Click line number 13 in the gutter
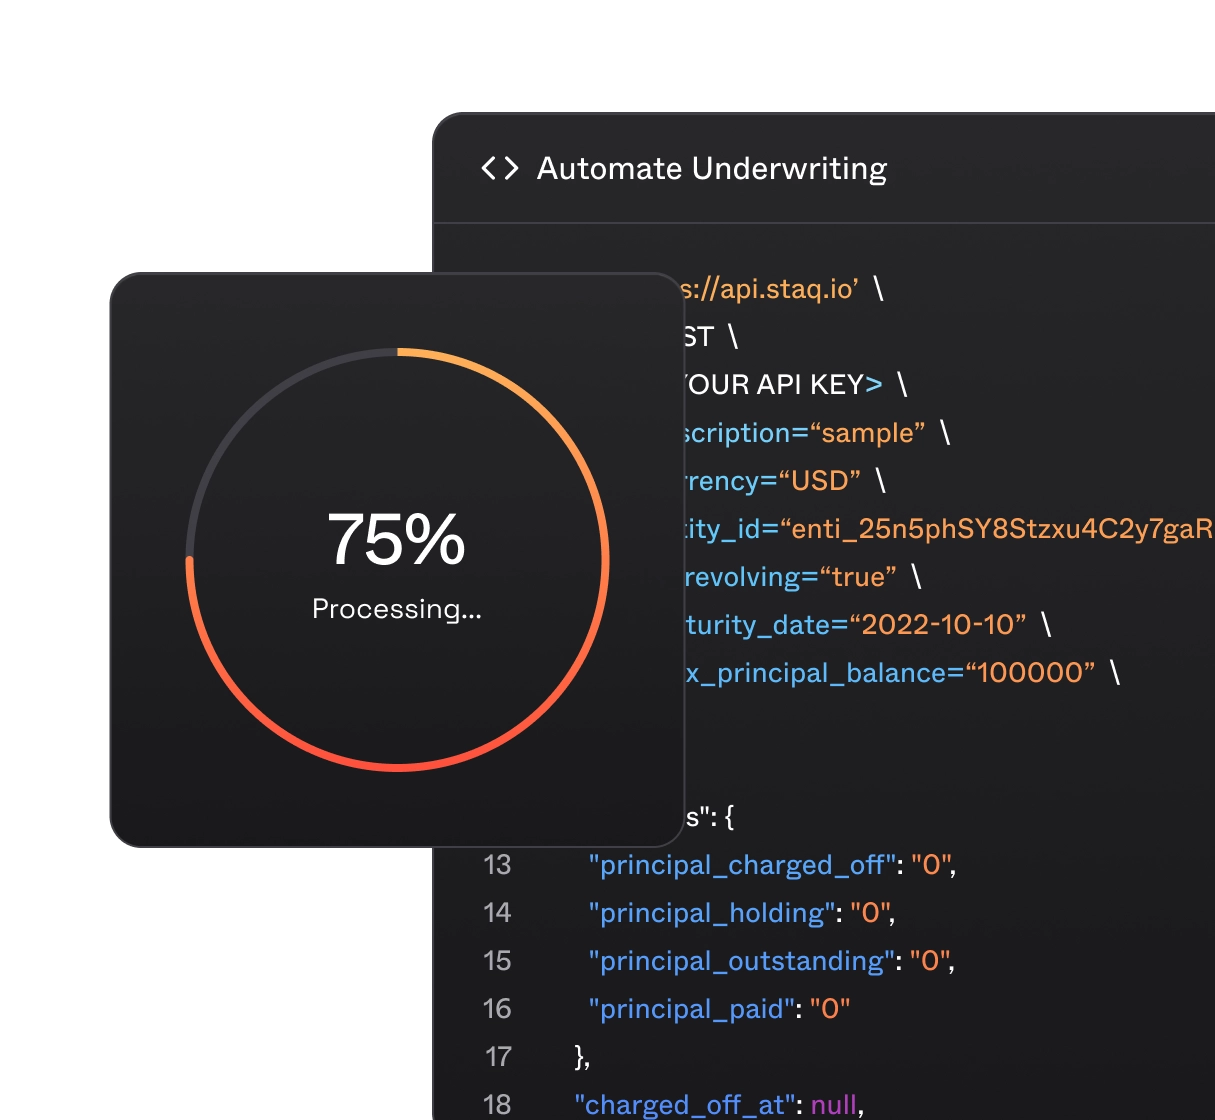 click(x=497, y=865)
